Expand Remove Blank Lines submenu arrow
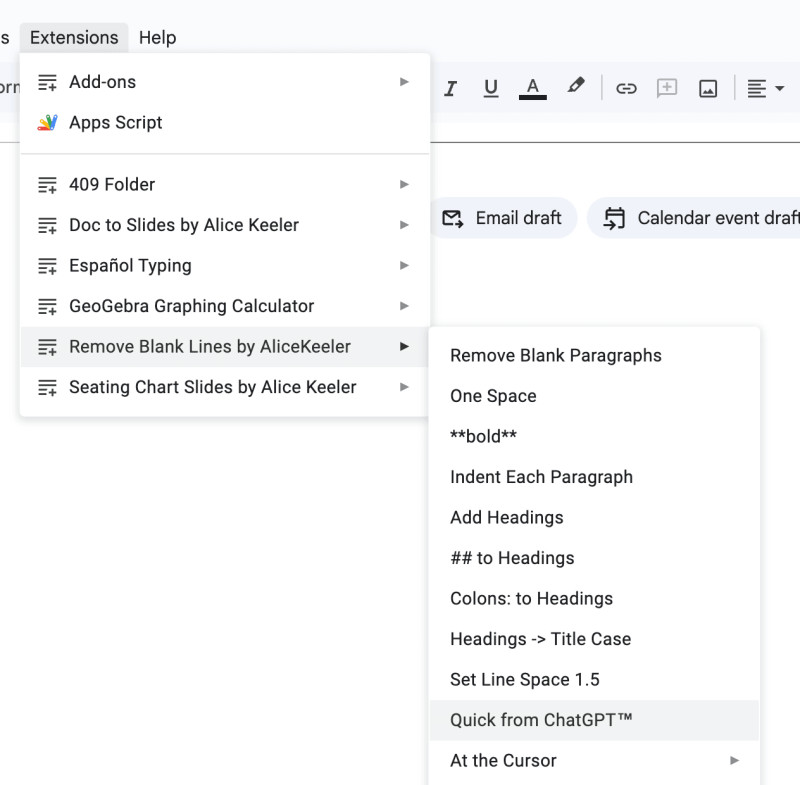This screenshot has width=800, height=785. coord(404,346)
